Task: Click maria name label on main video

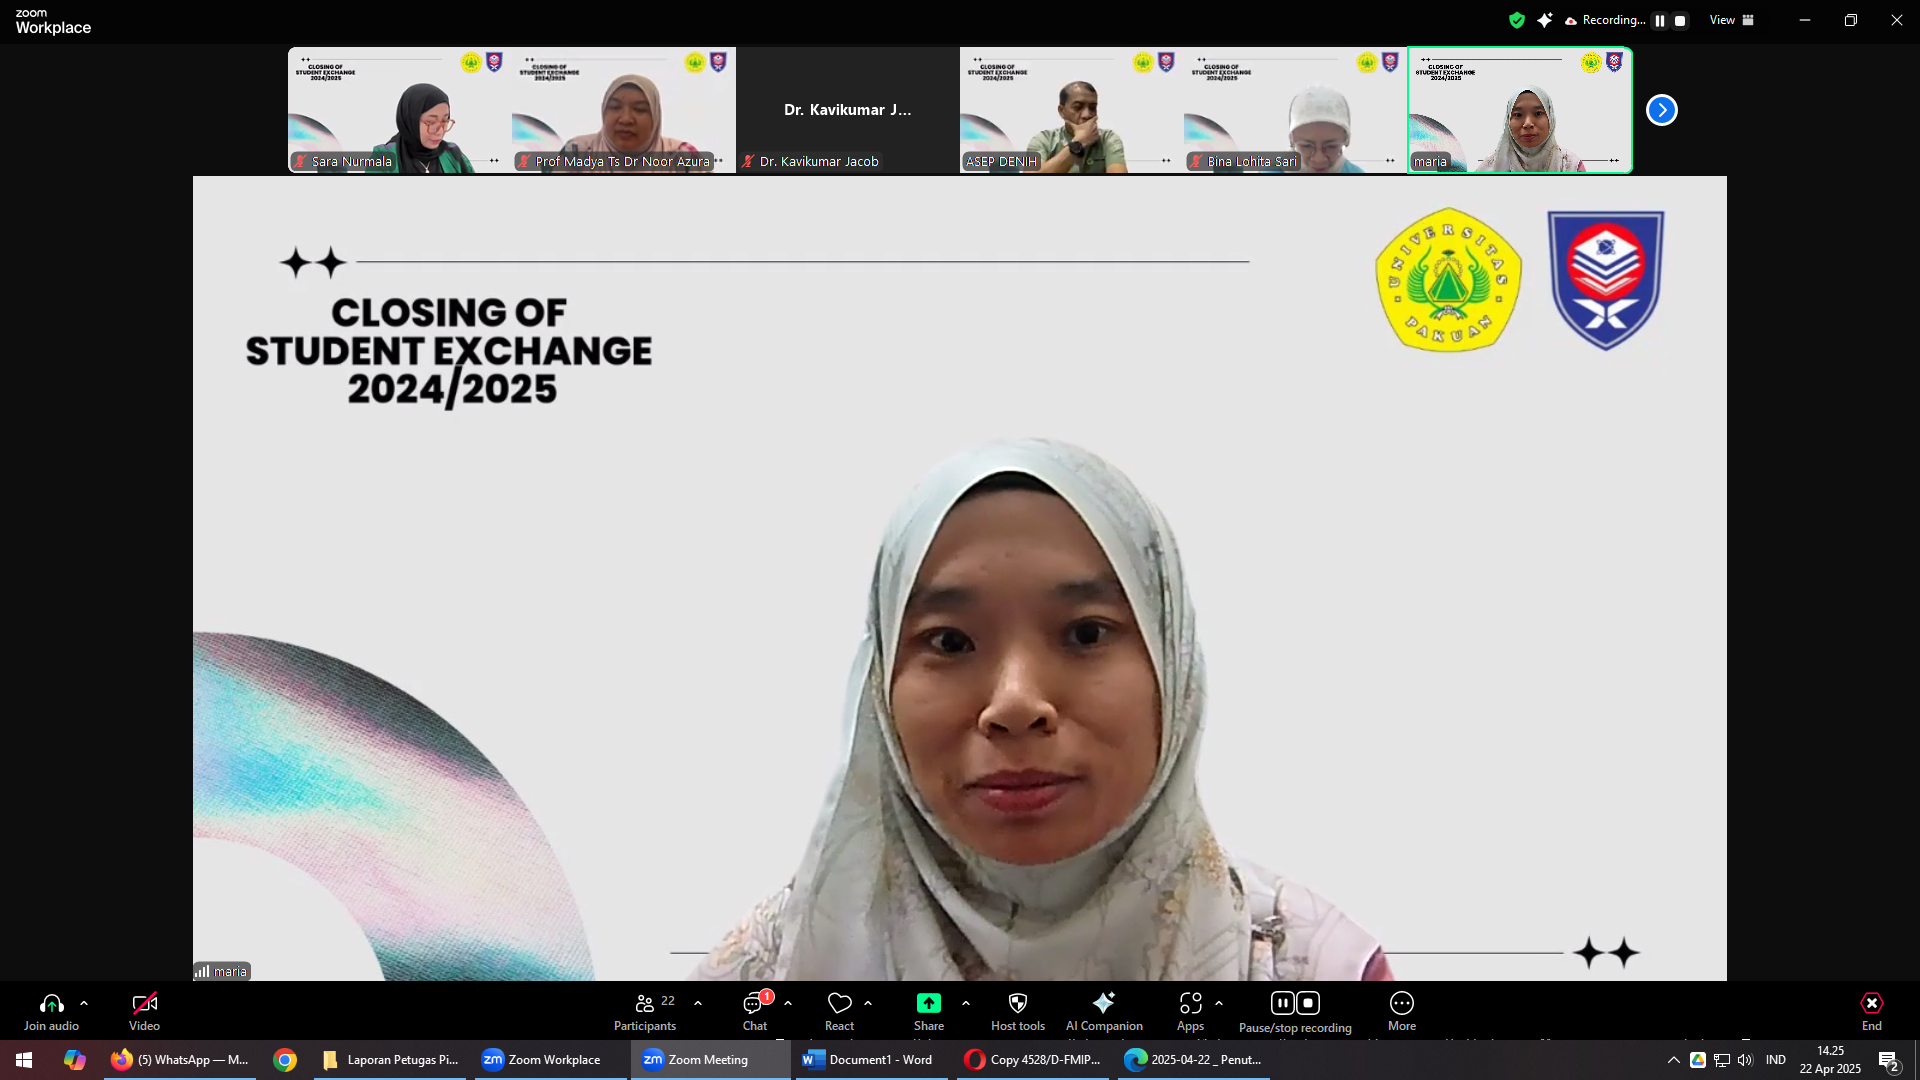Action: pos(222,971)
